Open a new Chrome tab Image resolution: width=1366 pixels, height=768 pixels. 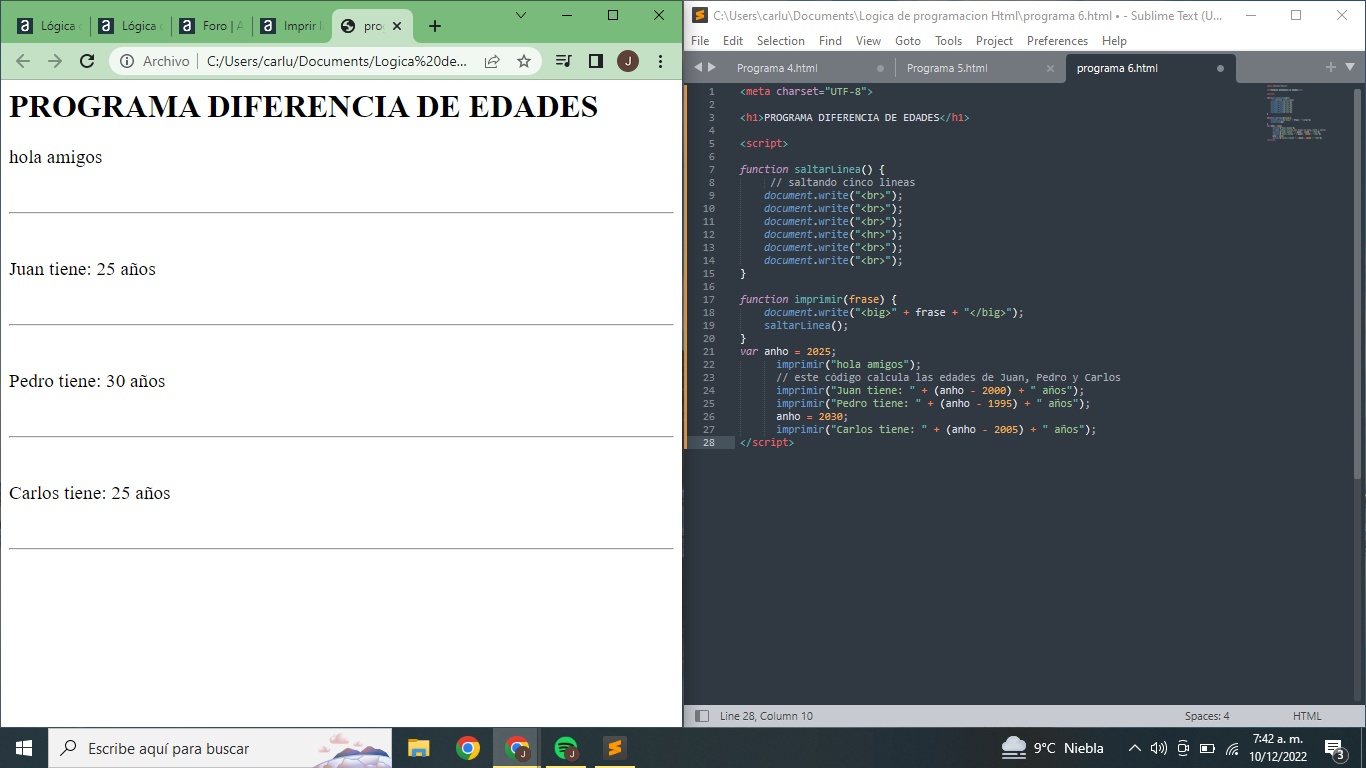pos(435,26)
